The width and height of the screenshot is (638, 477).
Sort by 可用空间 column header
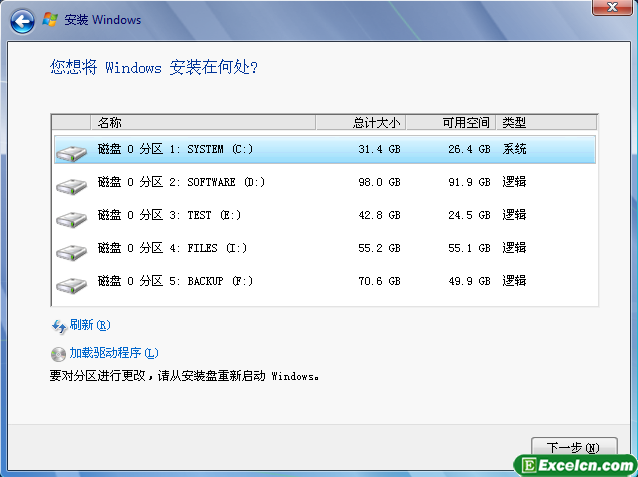point(451,123)
